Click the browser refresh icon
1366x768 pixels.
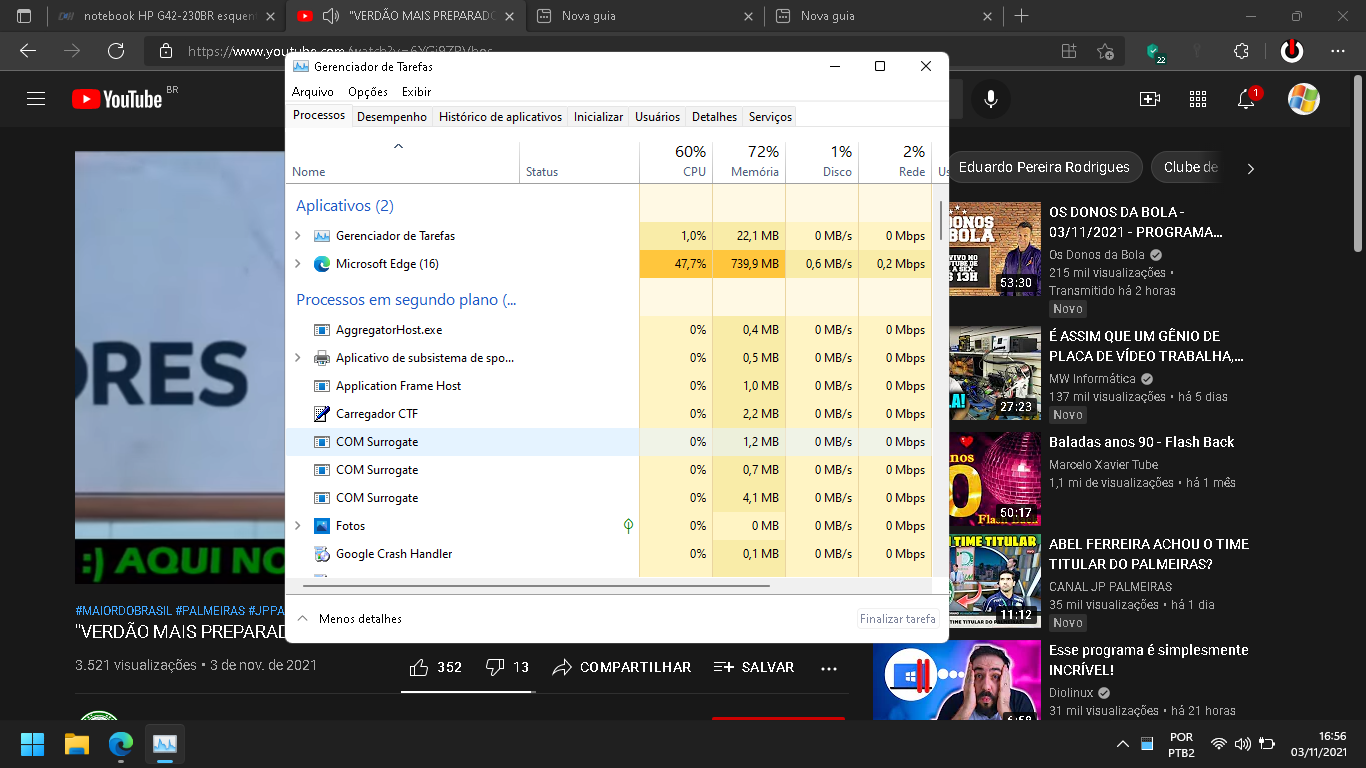point(116,51)
